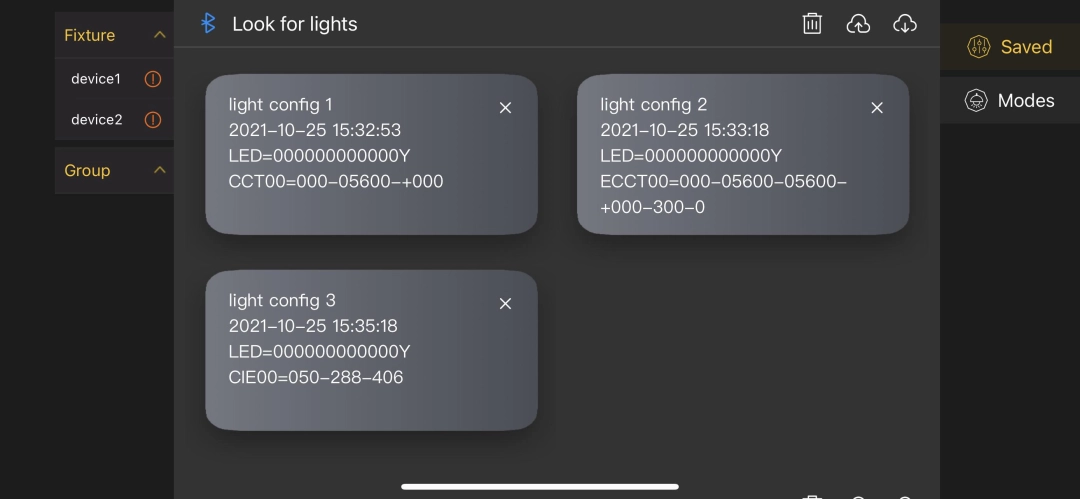Image resolution: width=1080 pixels, height=499 pixels.
Task: Tap the Bluetooth icon beside Look for lights
Action: coord(208,23)
